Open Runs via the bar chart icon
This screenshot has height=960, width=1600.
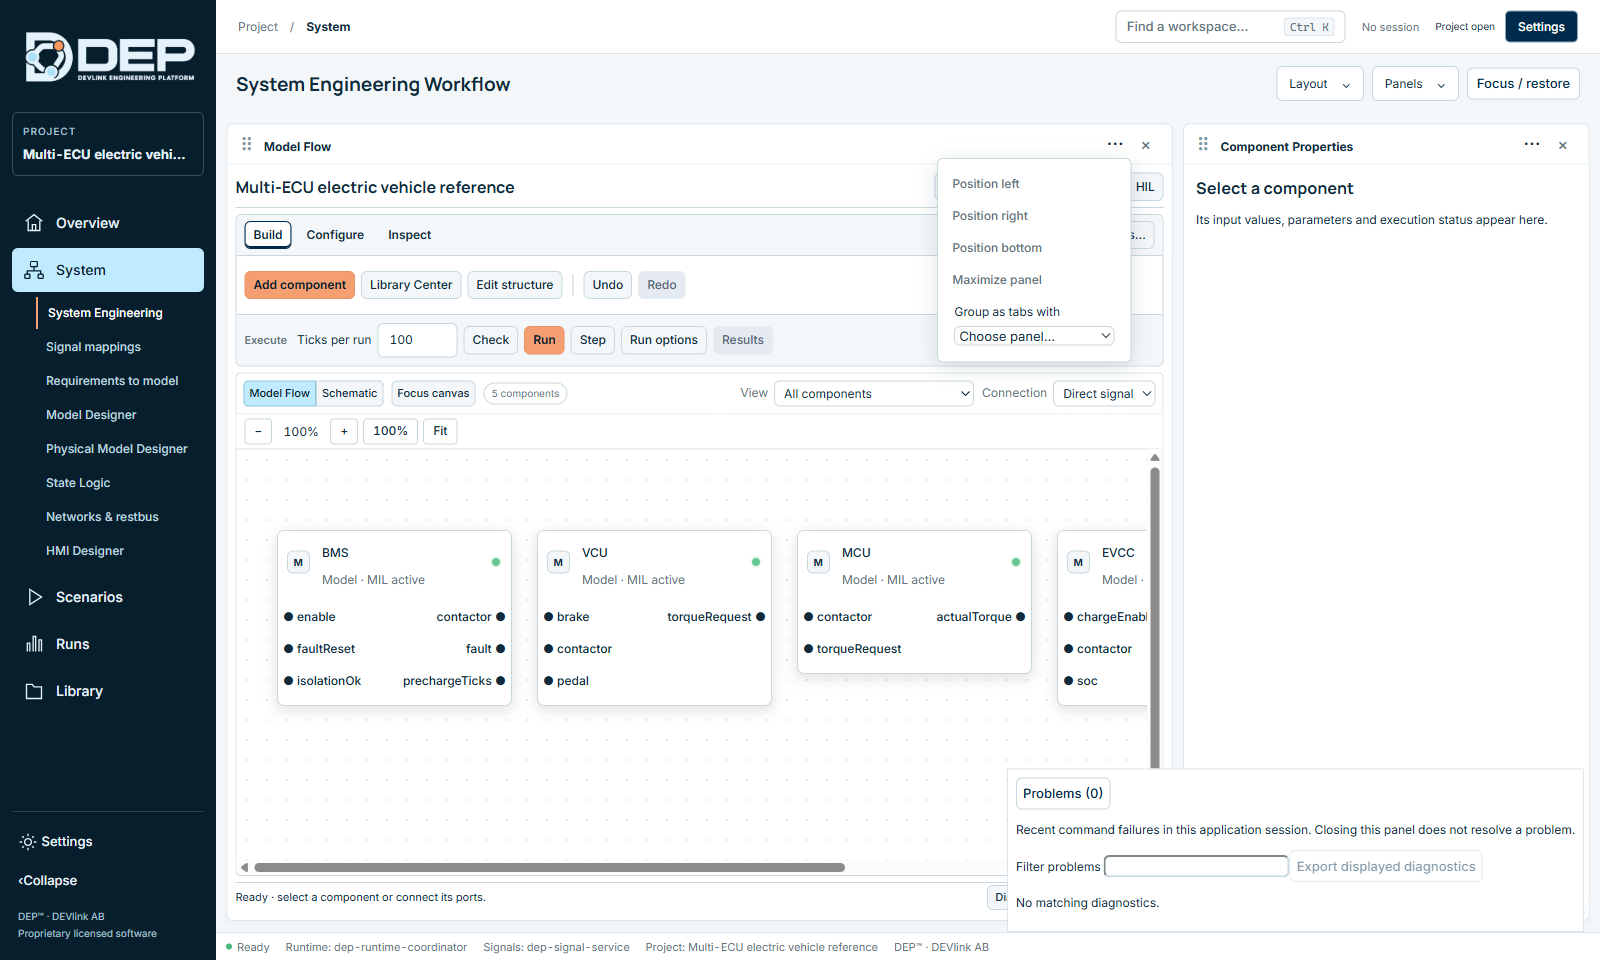(x=34, y=644)
